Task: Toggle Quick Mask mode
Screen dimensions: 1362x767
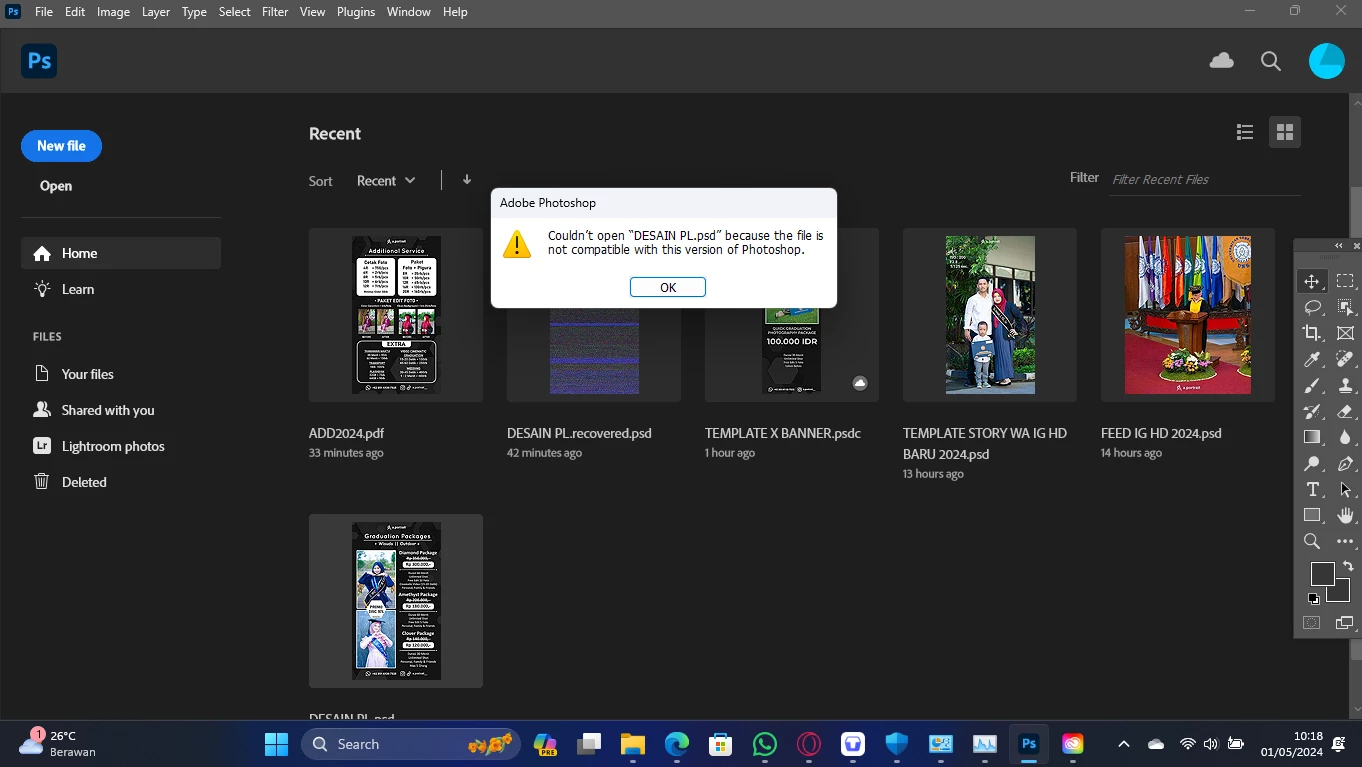Action: coord(1312,623)
